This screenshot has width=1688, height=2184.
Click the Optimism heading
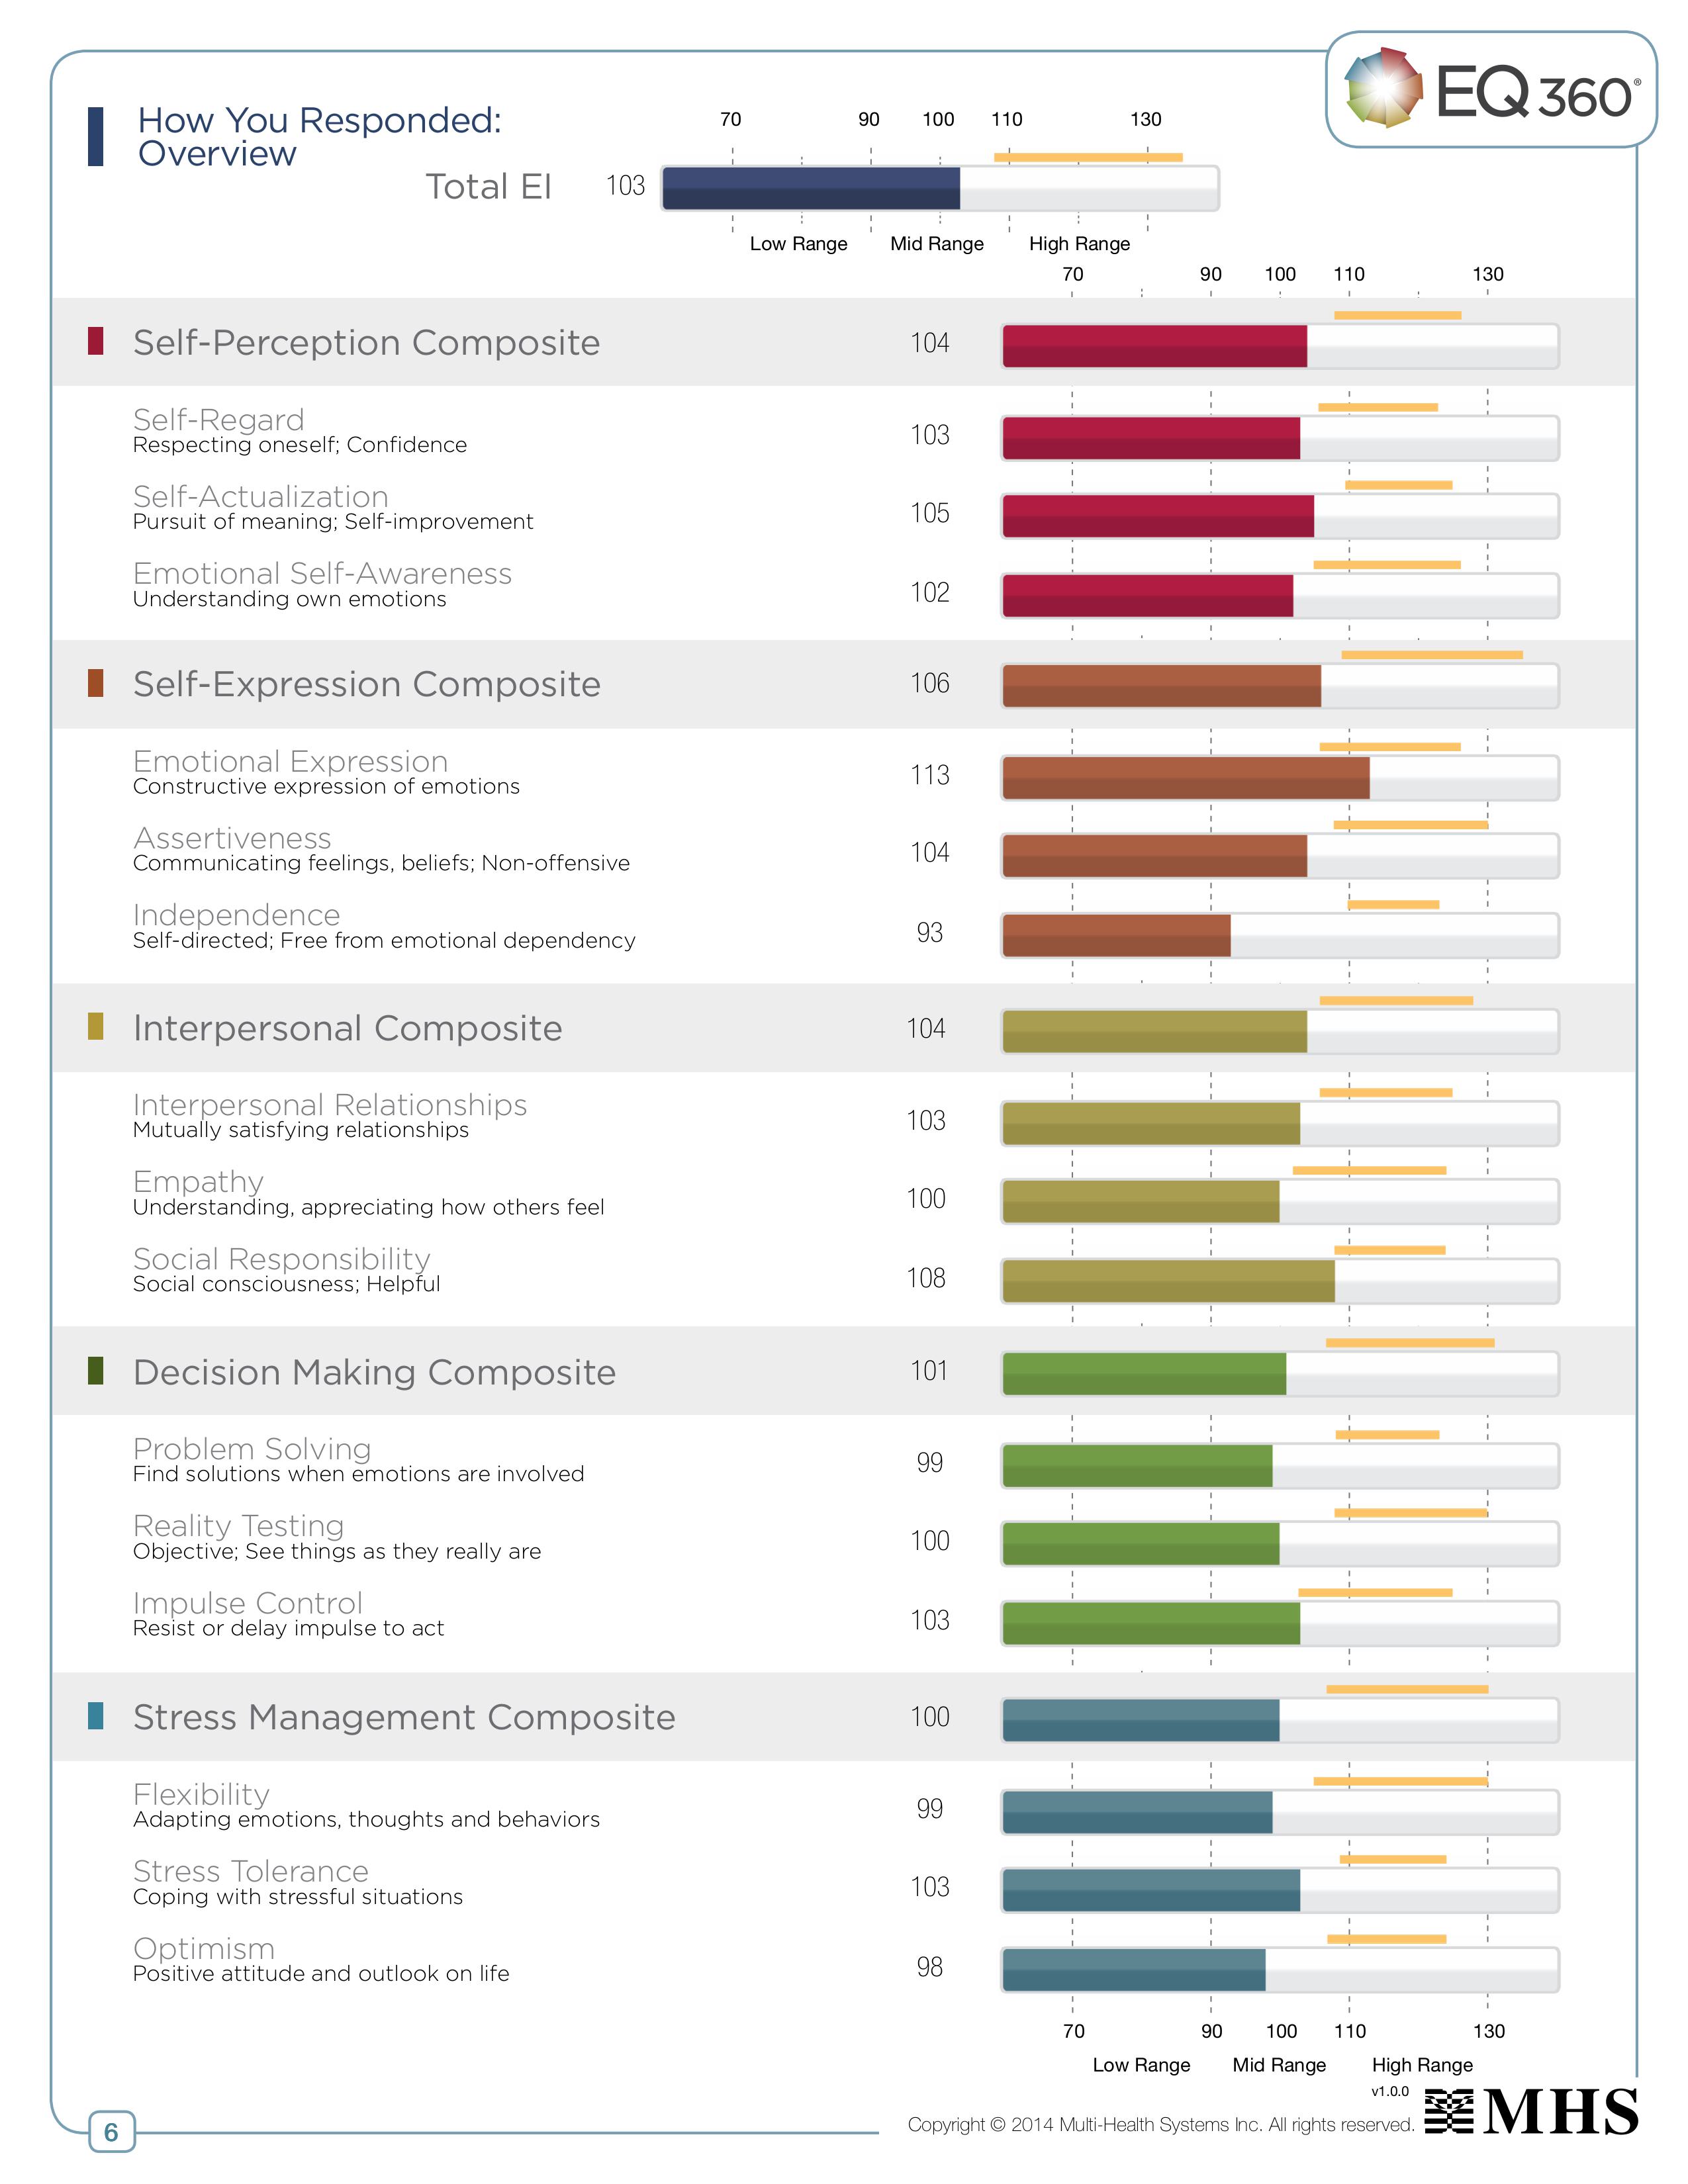[x=204, y=1948]
